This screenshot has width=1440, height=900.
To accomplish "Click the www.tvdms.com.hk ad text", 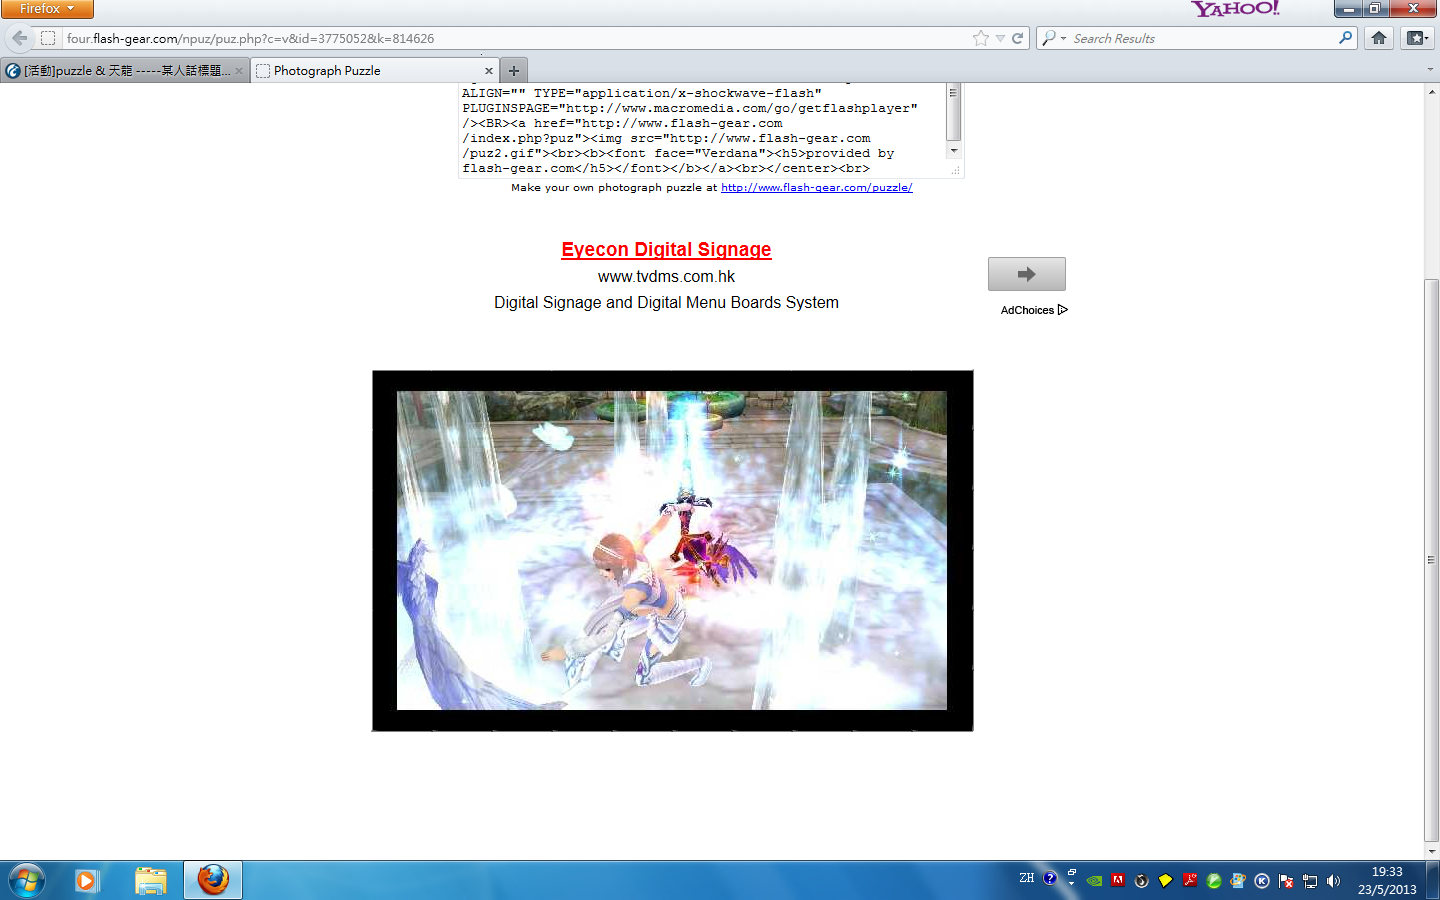I will (x=666, y=277).
